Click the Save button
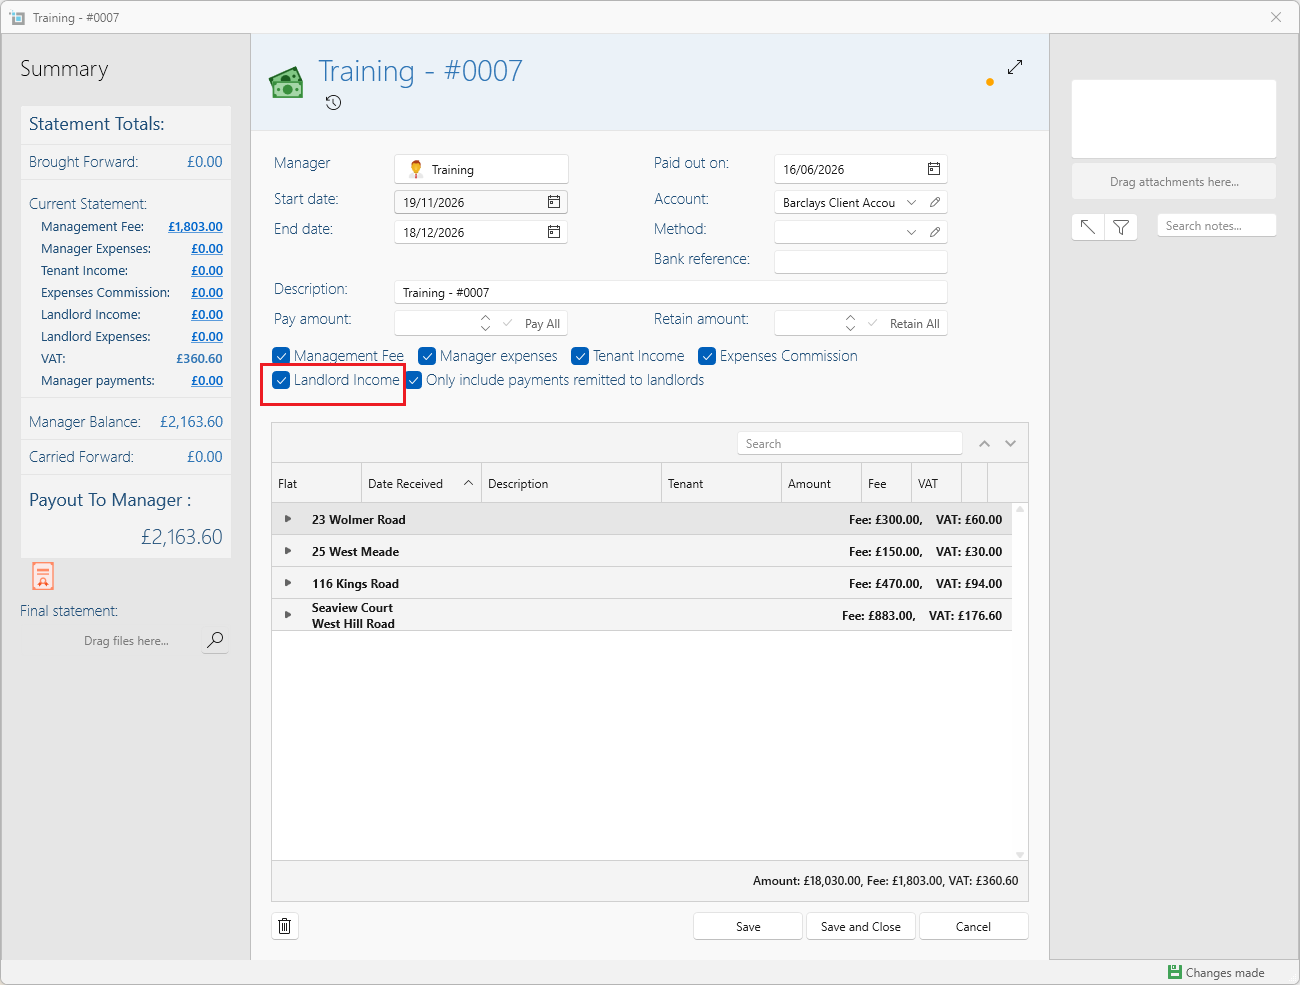Screen dimensions: 1300x985 click(748, 926)
